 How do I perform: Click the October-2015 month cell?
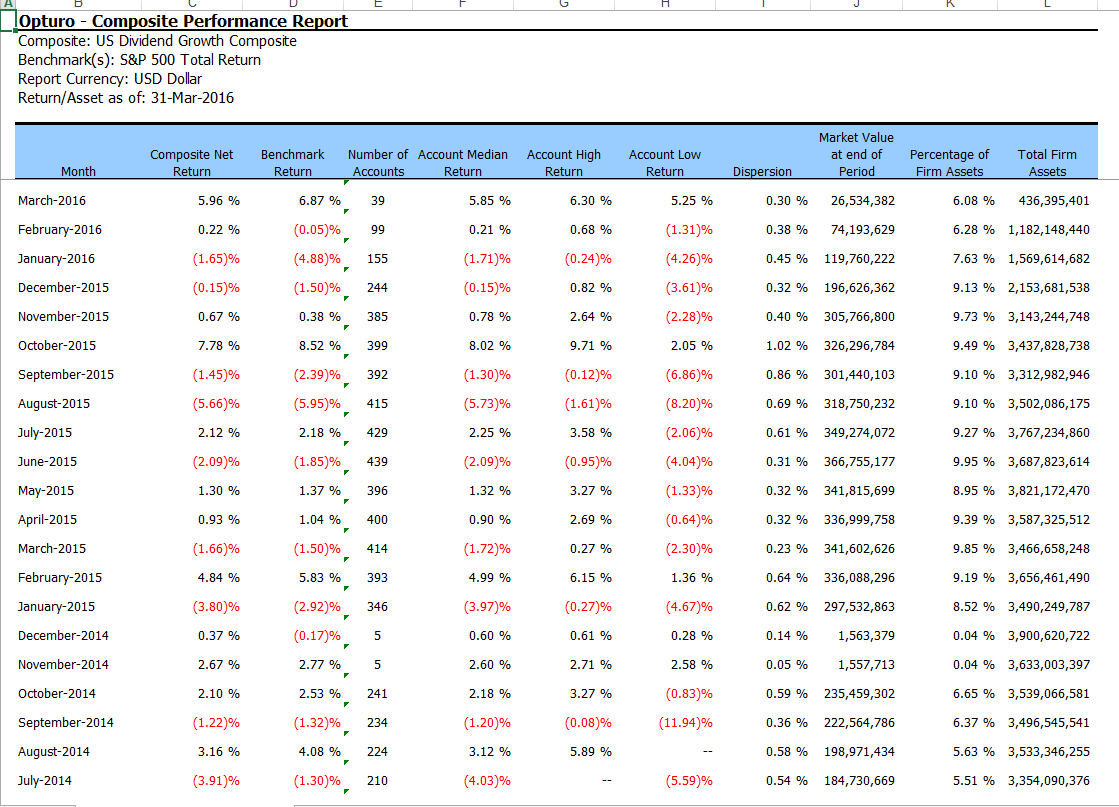tap(57, 346)
